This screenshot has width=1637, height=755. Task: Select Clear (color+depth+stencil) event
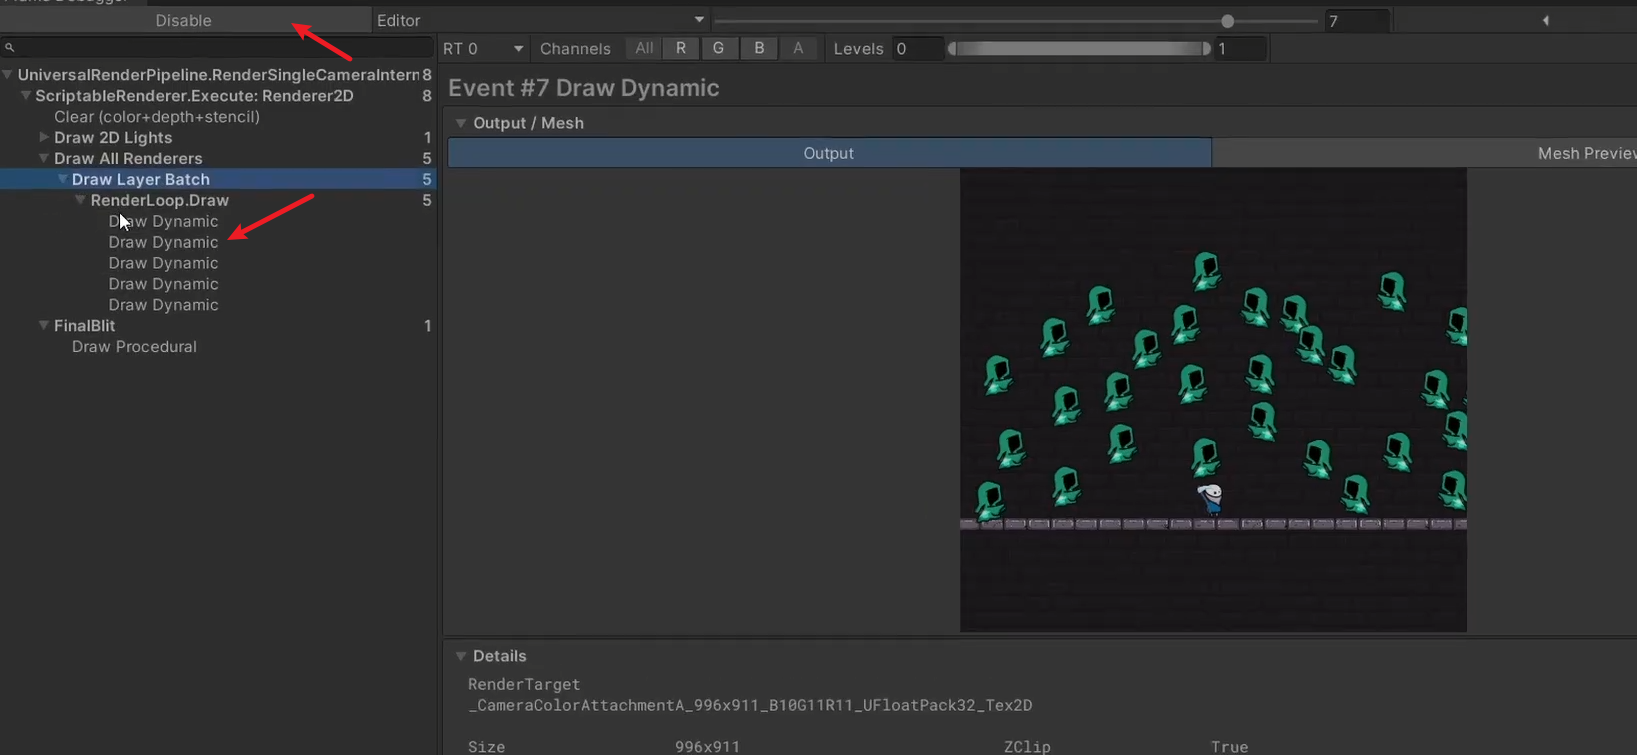[x=157, y=117]
